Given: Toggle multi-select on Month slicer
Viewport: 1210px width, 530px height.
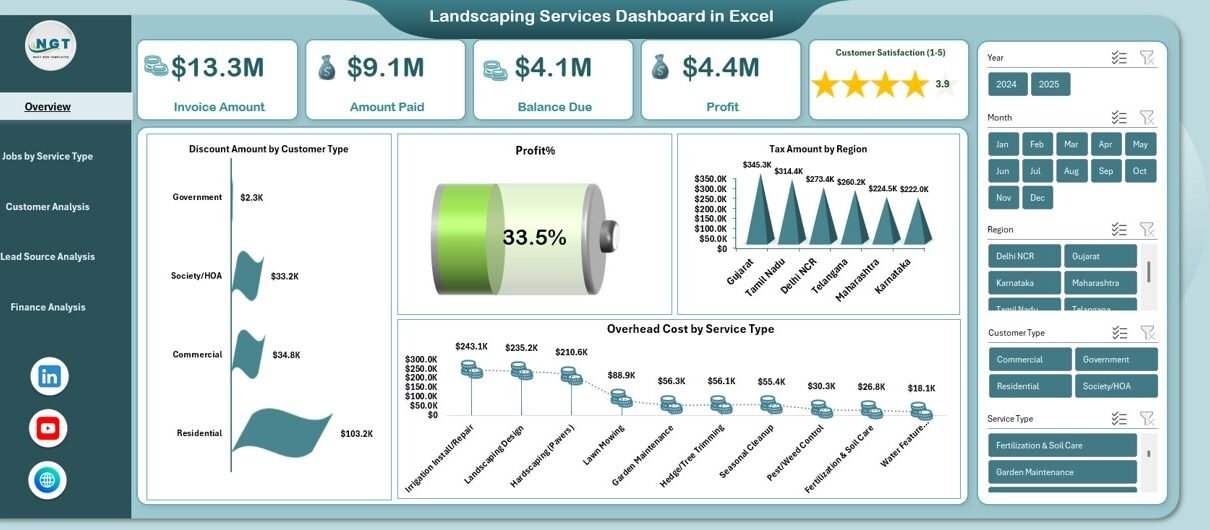Looking at the screenshot, I should (x=1119, y=118).
